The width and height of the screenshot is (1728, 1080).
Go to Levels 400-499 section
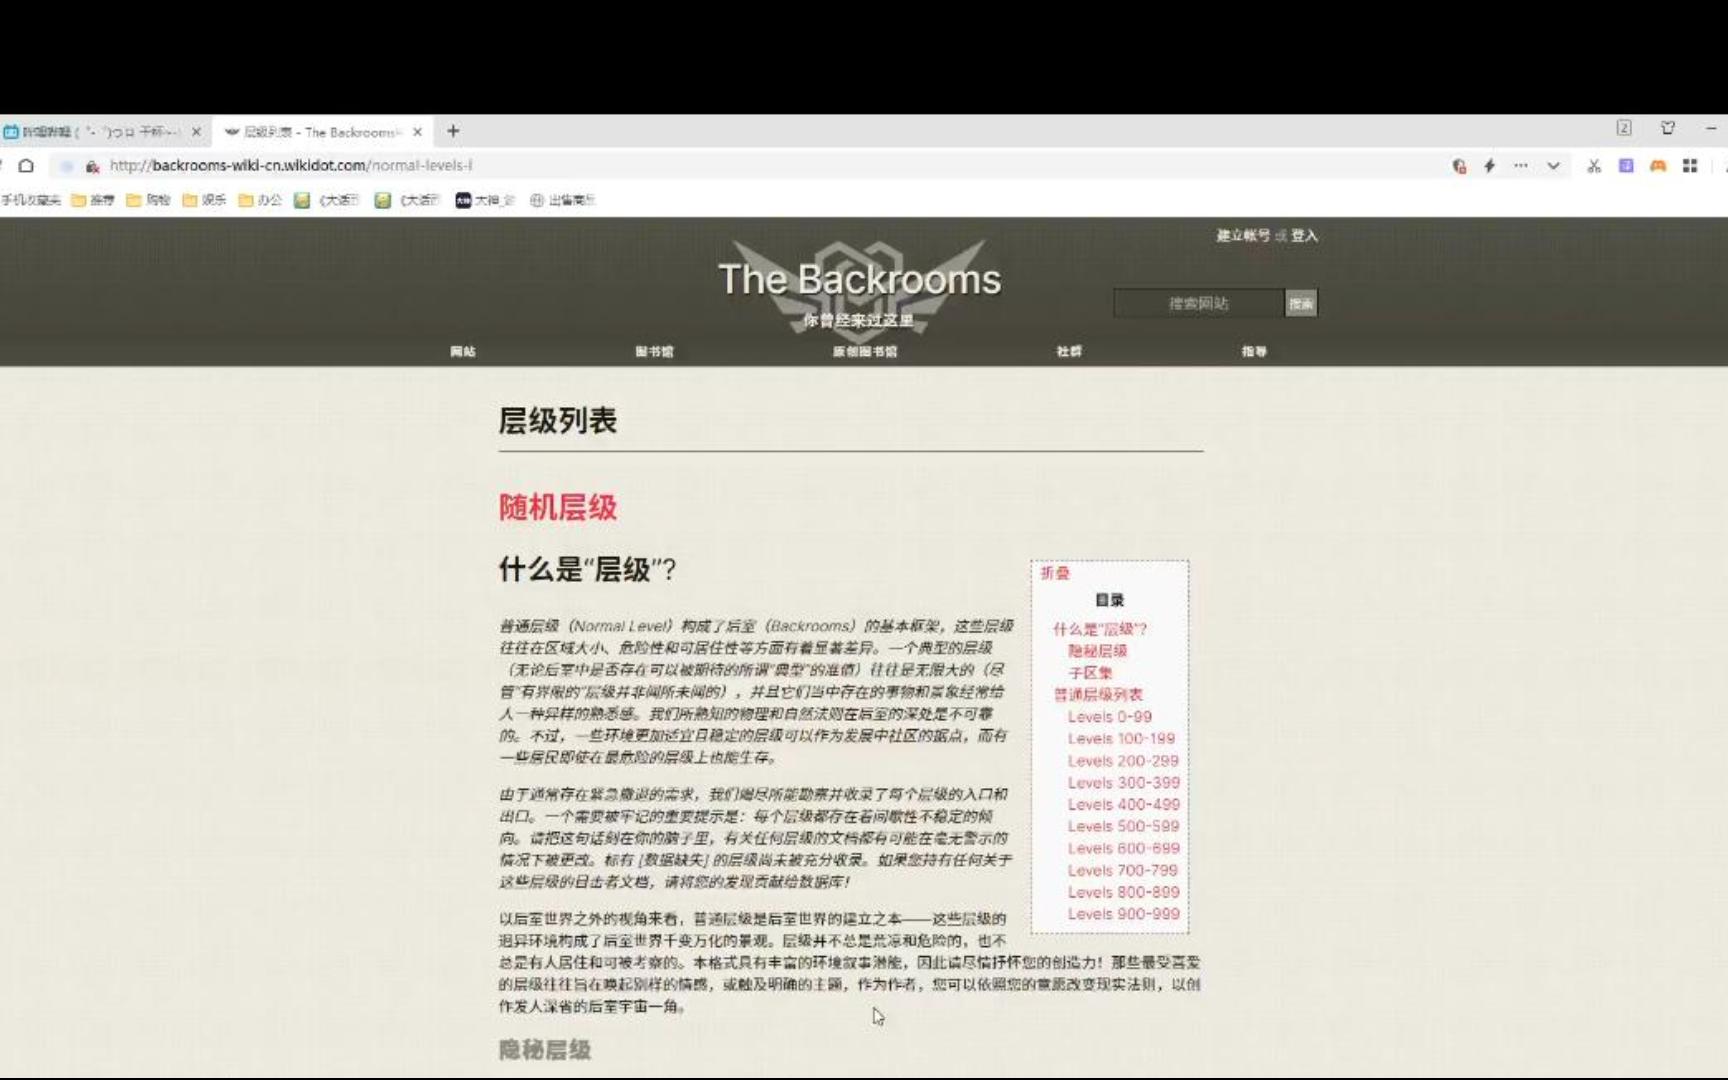tap(1124, 805)
